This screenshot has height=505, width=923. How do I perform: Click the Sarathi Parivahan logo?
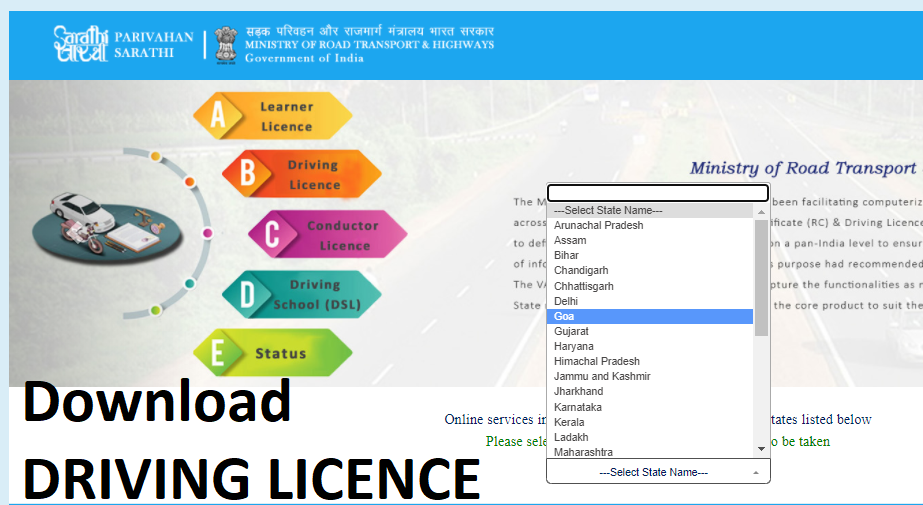(x=81, y=44)
